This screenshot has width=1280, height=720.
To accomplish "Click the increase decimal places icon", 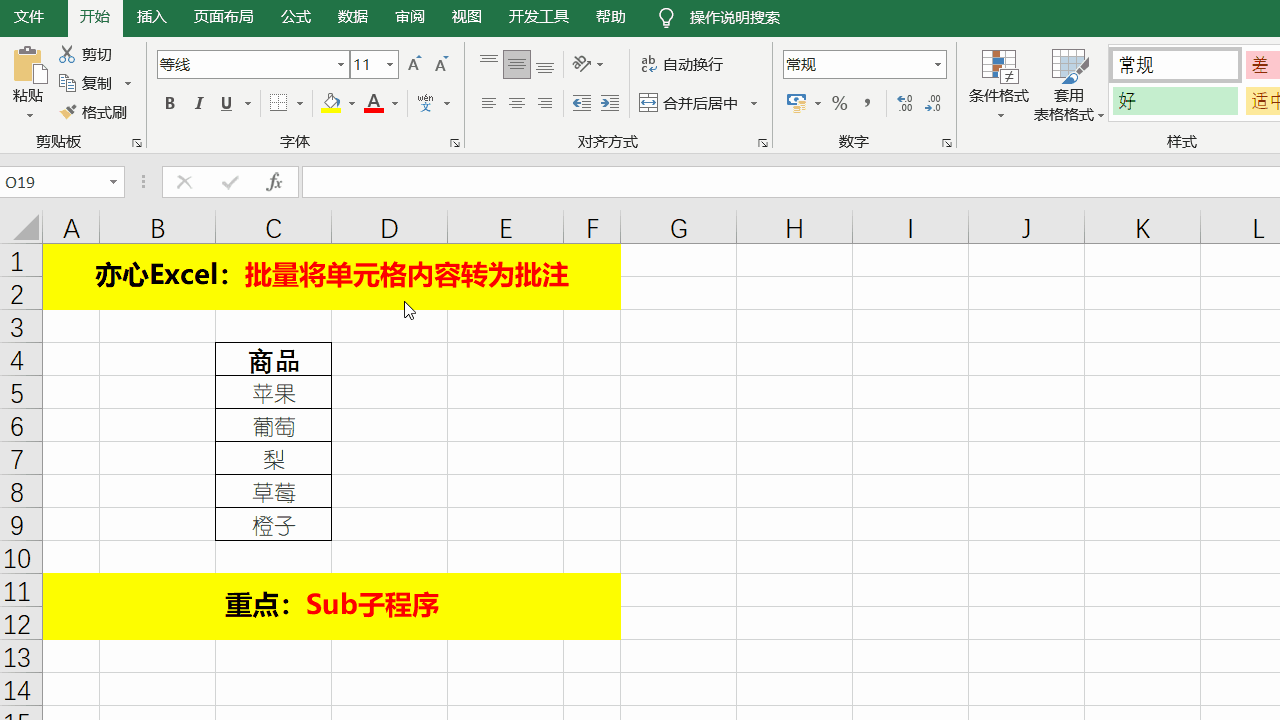I will click(905, 103).
